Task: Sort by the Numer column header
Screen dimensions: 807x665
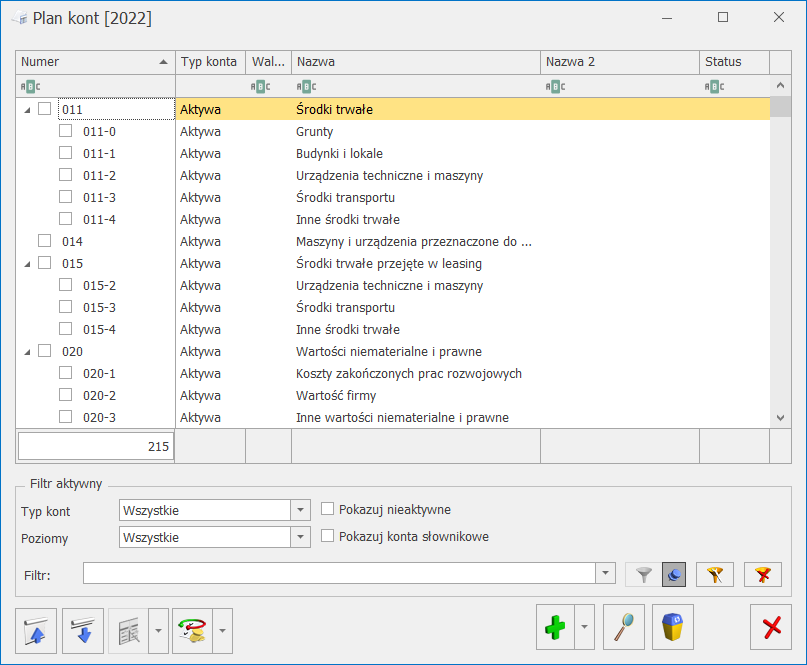Action: coord(95,62)
